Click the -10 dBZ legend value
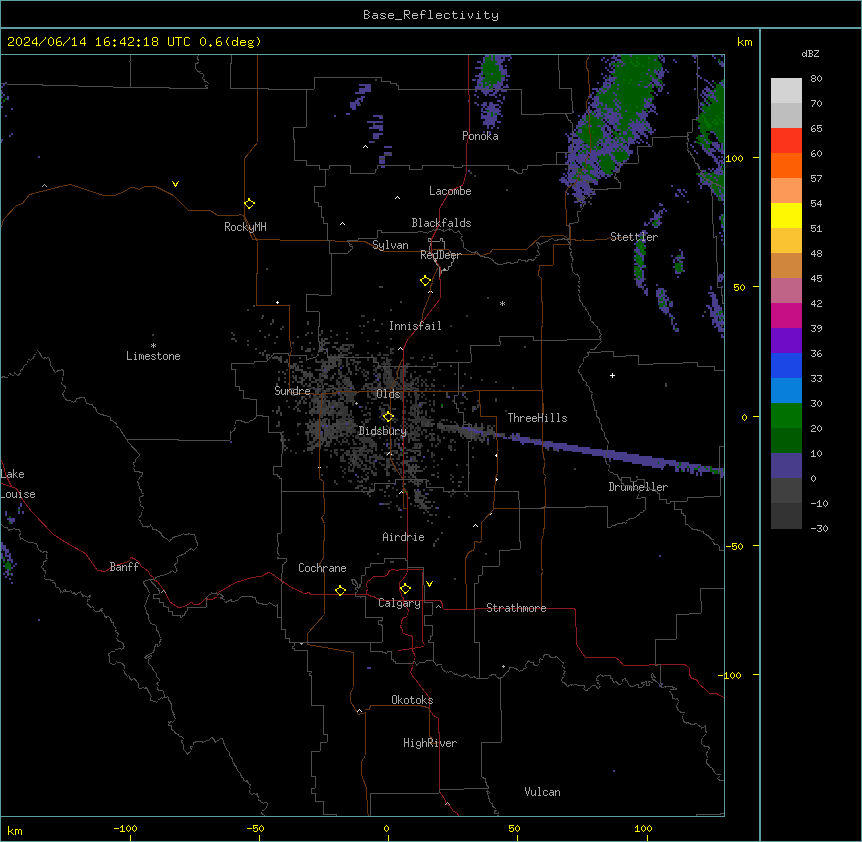This screenshot has width=862, height=842. click(x=819, y=503)
